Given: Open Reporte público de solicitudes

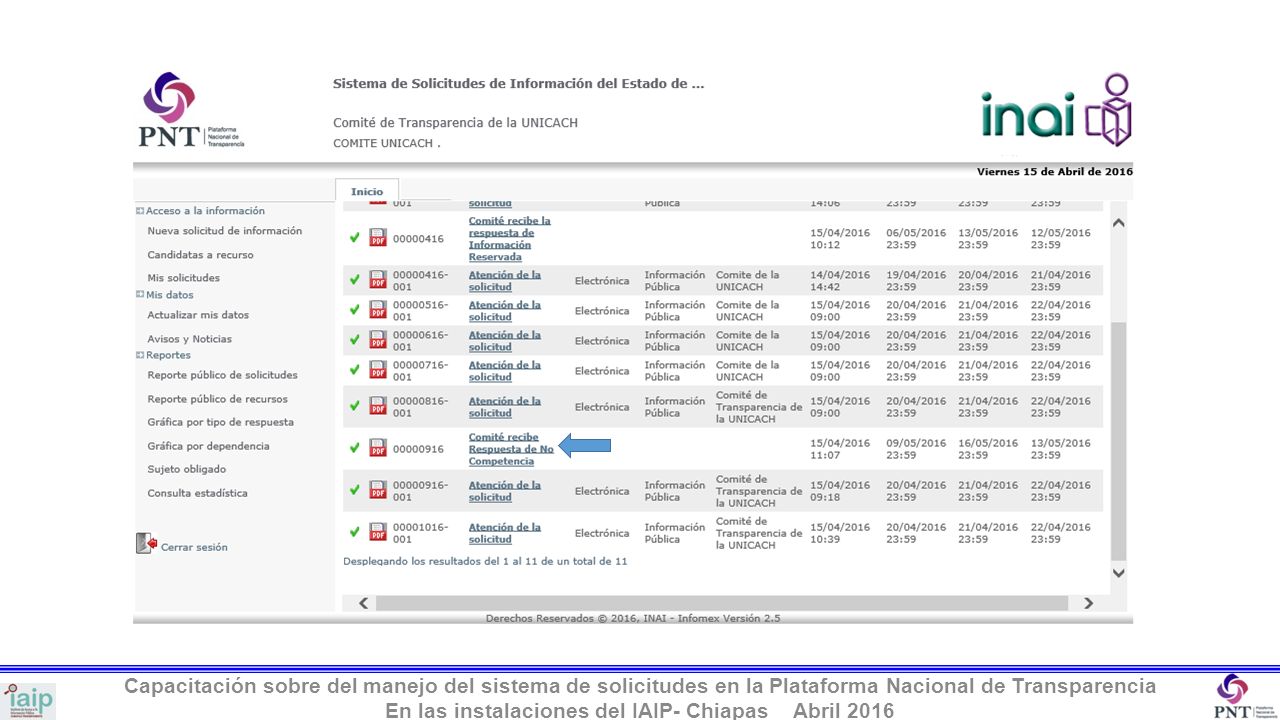Looking at the screenshot, I should (x=223, y=375).
